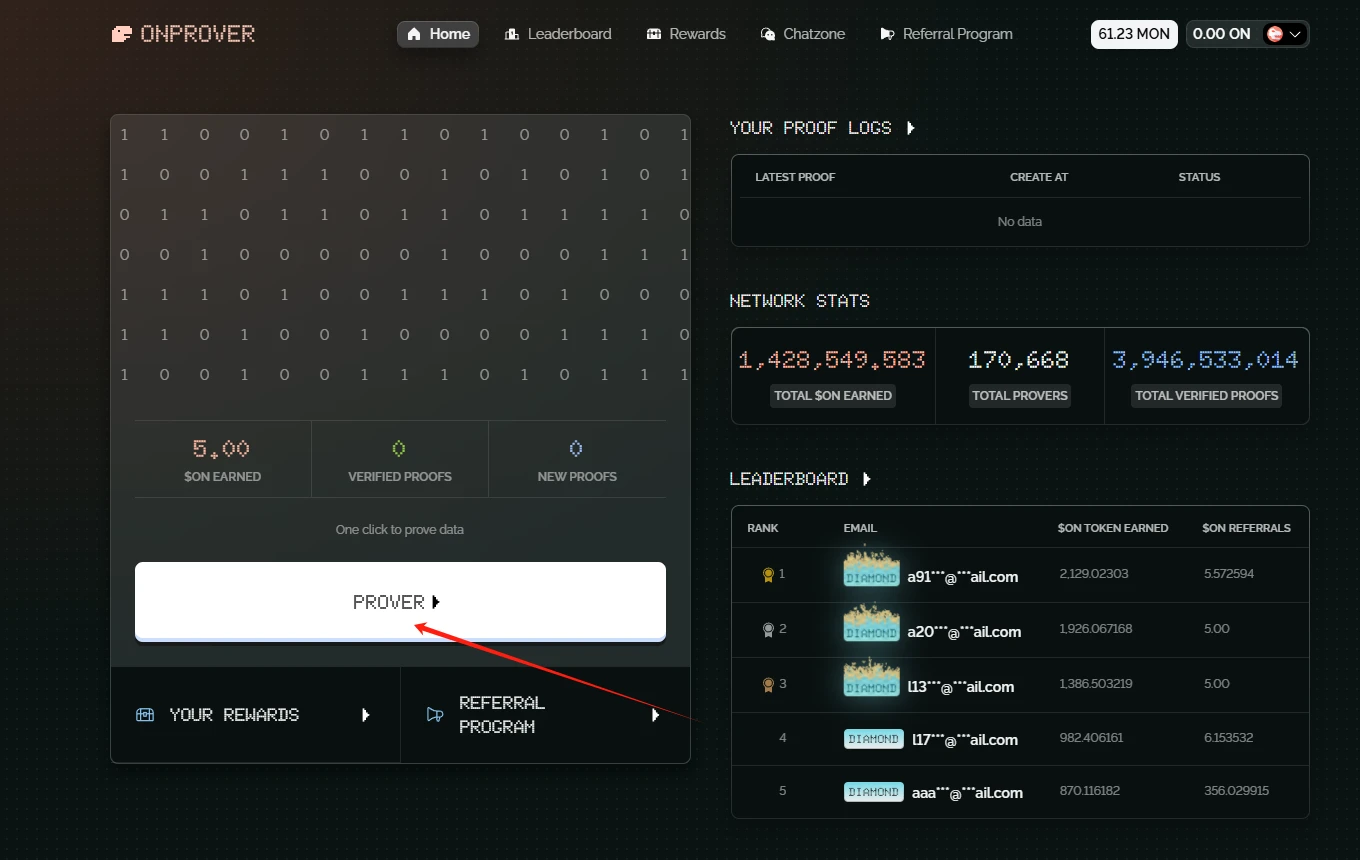This screenshot has width=1360, height=860.
Task: Expand the Leaderboard section arrow
Action: click(x=867, y=479)
